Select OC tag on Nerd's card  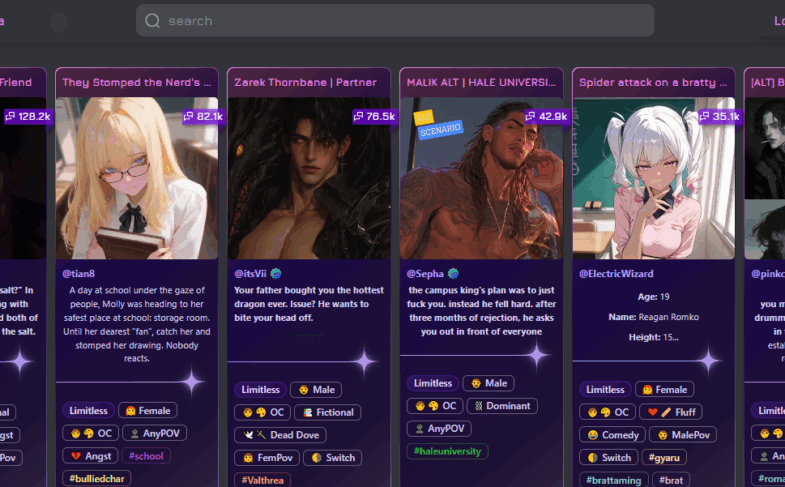91,433
